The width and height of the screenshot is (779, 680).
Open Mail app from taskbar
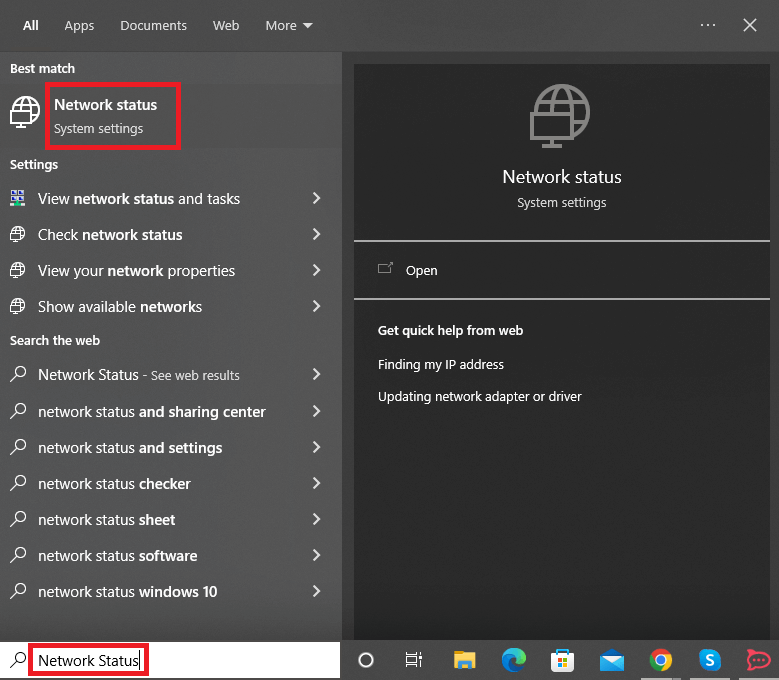(x=612, y=660)
